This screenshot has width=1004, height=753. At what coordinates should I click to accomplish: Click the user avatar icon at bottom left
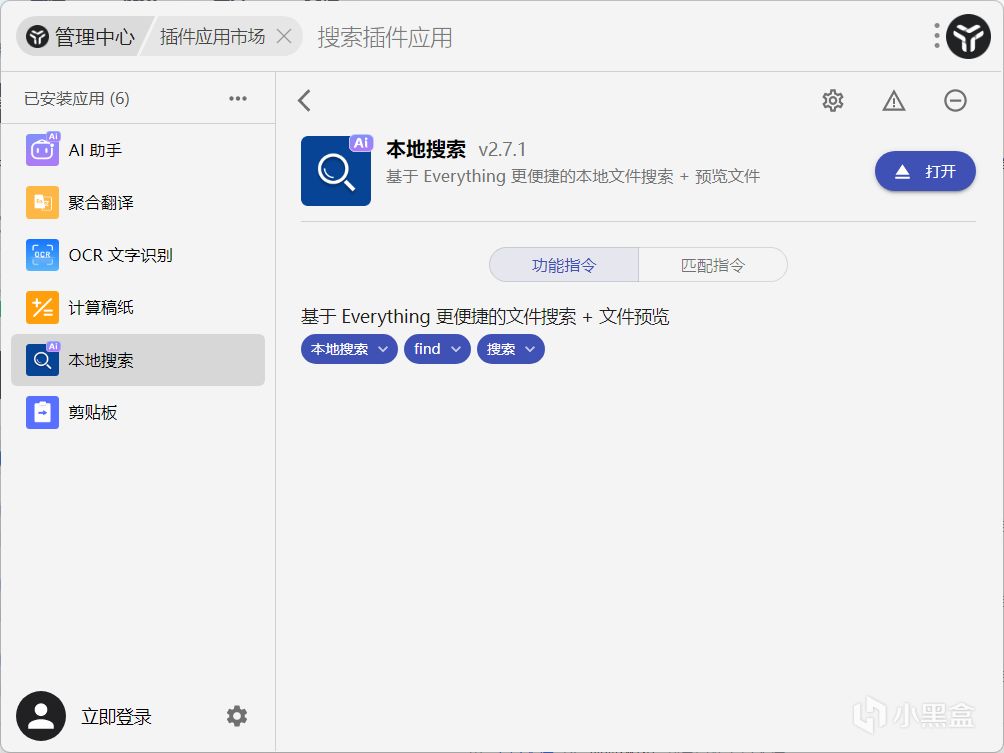click(x=41, y=716)
